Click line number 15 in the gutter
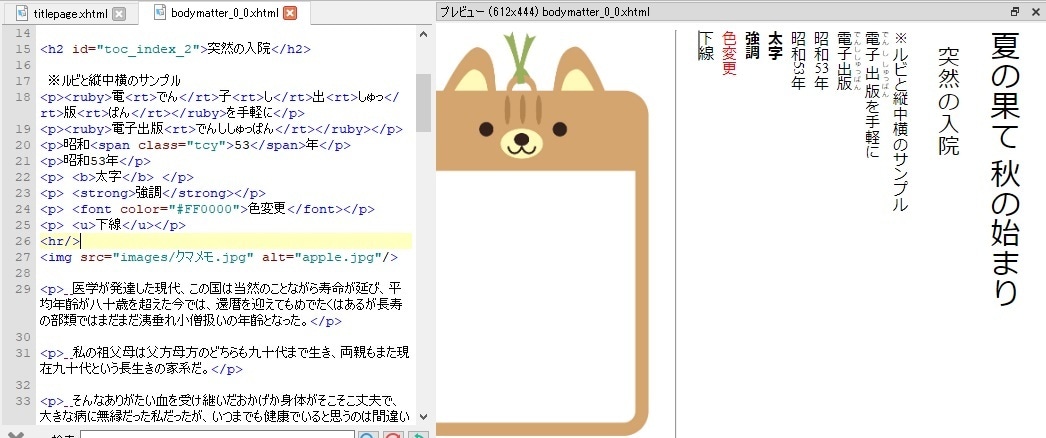 tap(22, 49)
